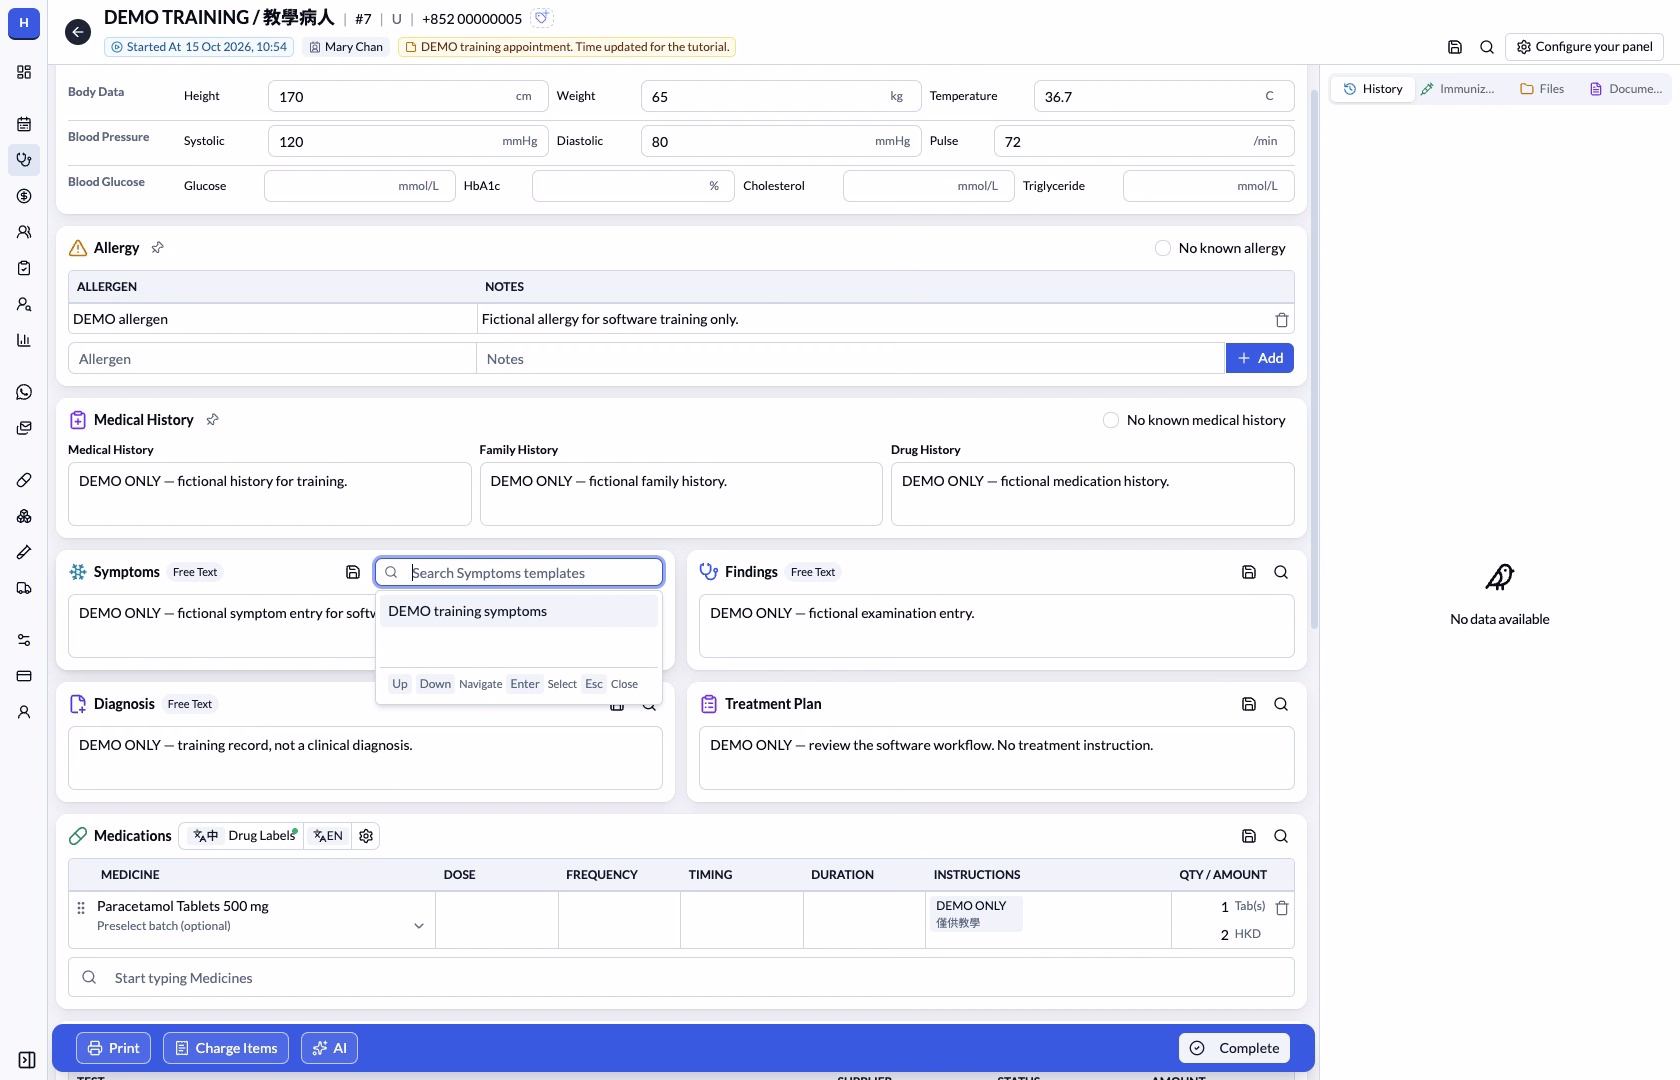Click the Glucose mmol/L input field
Image resolution: width=1680 pixels, height=1080 pixels.
[359, 186]
